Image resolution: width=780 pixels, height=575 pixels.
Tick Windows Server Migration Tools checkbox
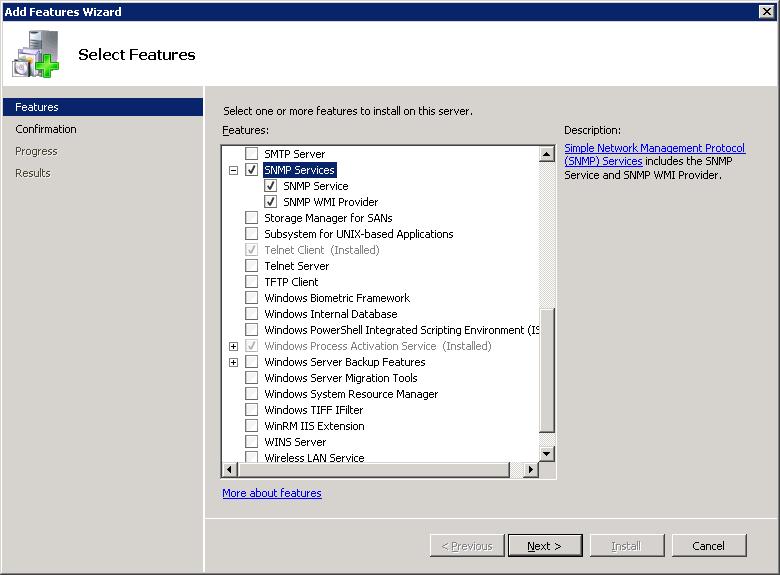coord(252,378)
